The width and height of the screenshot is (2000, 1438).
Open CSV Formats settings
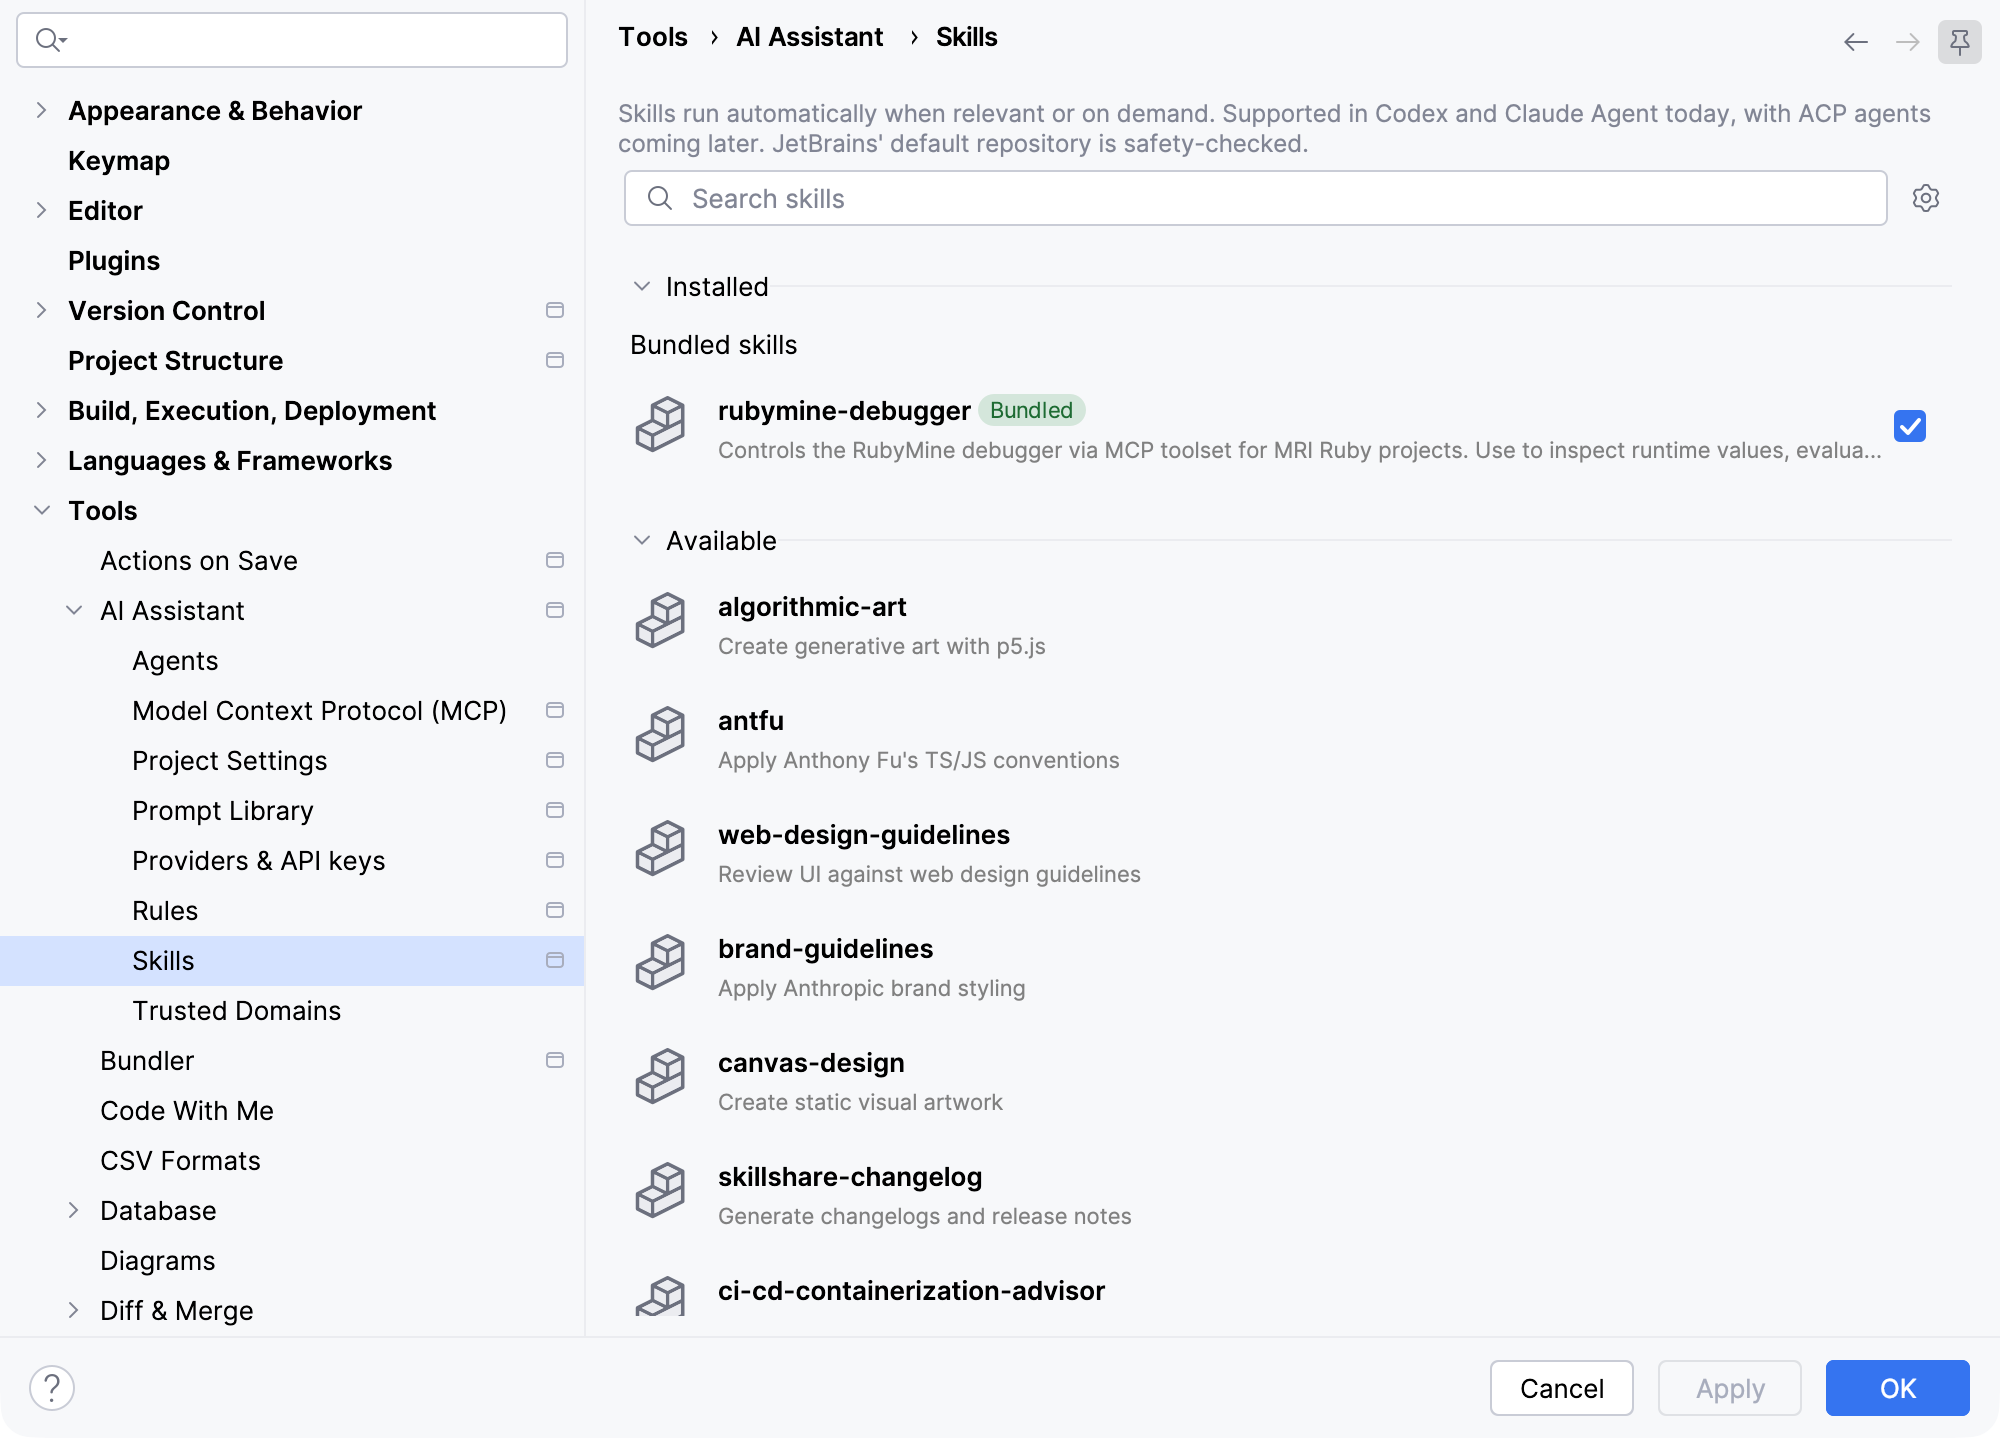click(180, 1160)
